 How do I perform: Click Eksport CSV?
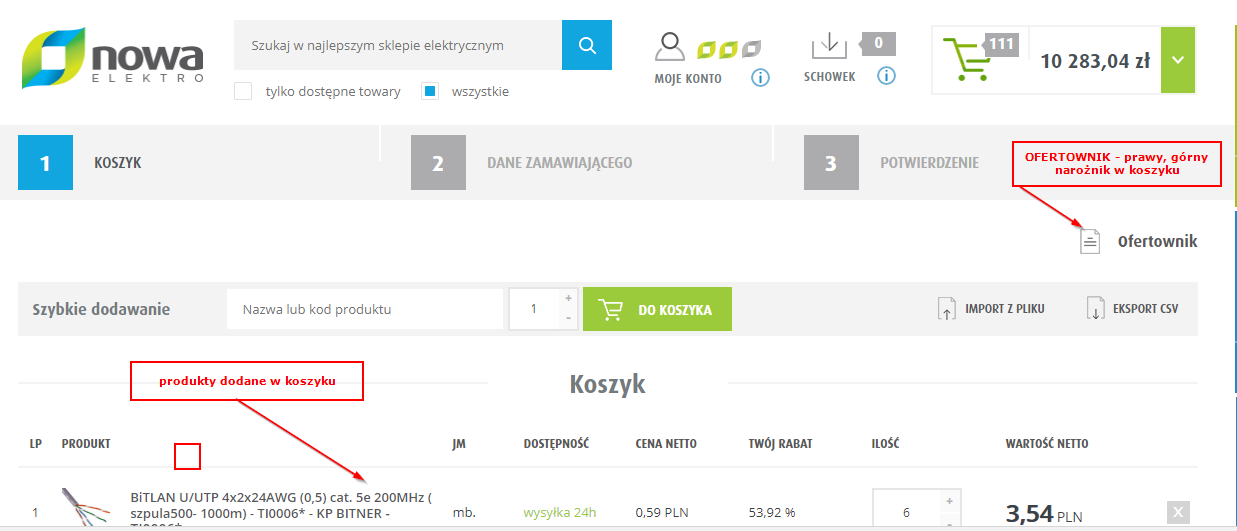tap(1133, 308)
